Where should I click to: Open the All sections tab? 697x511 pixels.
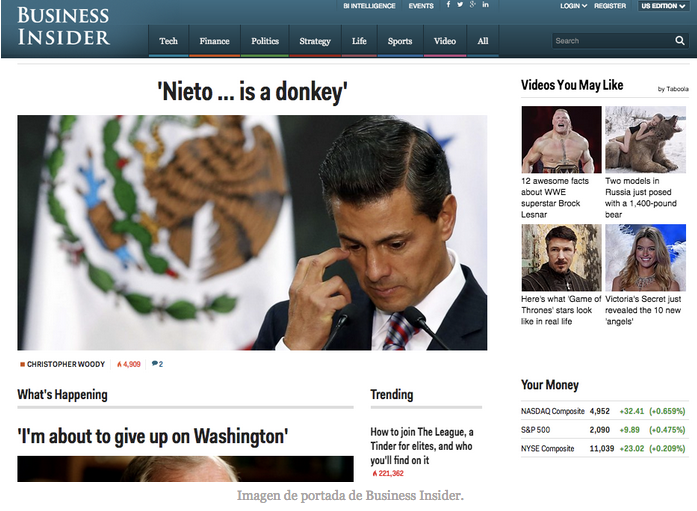(x=483, y=41)
